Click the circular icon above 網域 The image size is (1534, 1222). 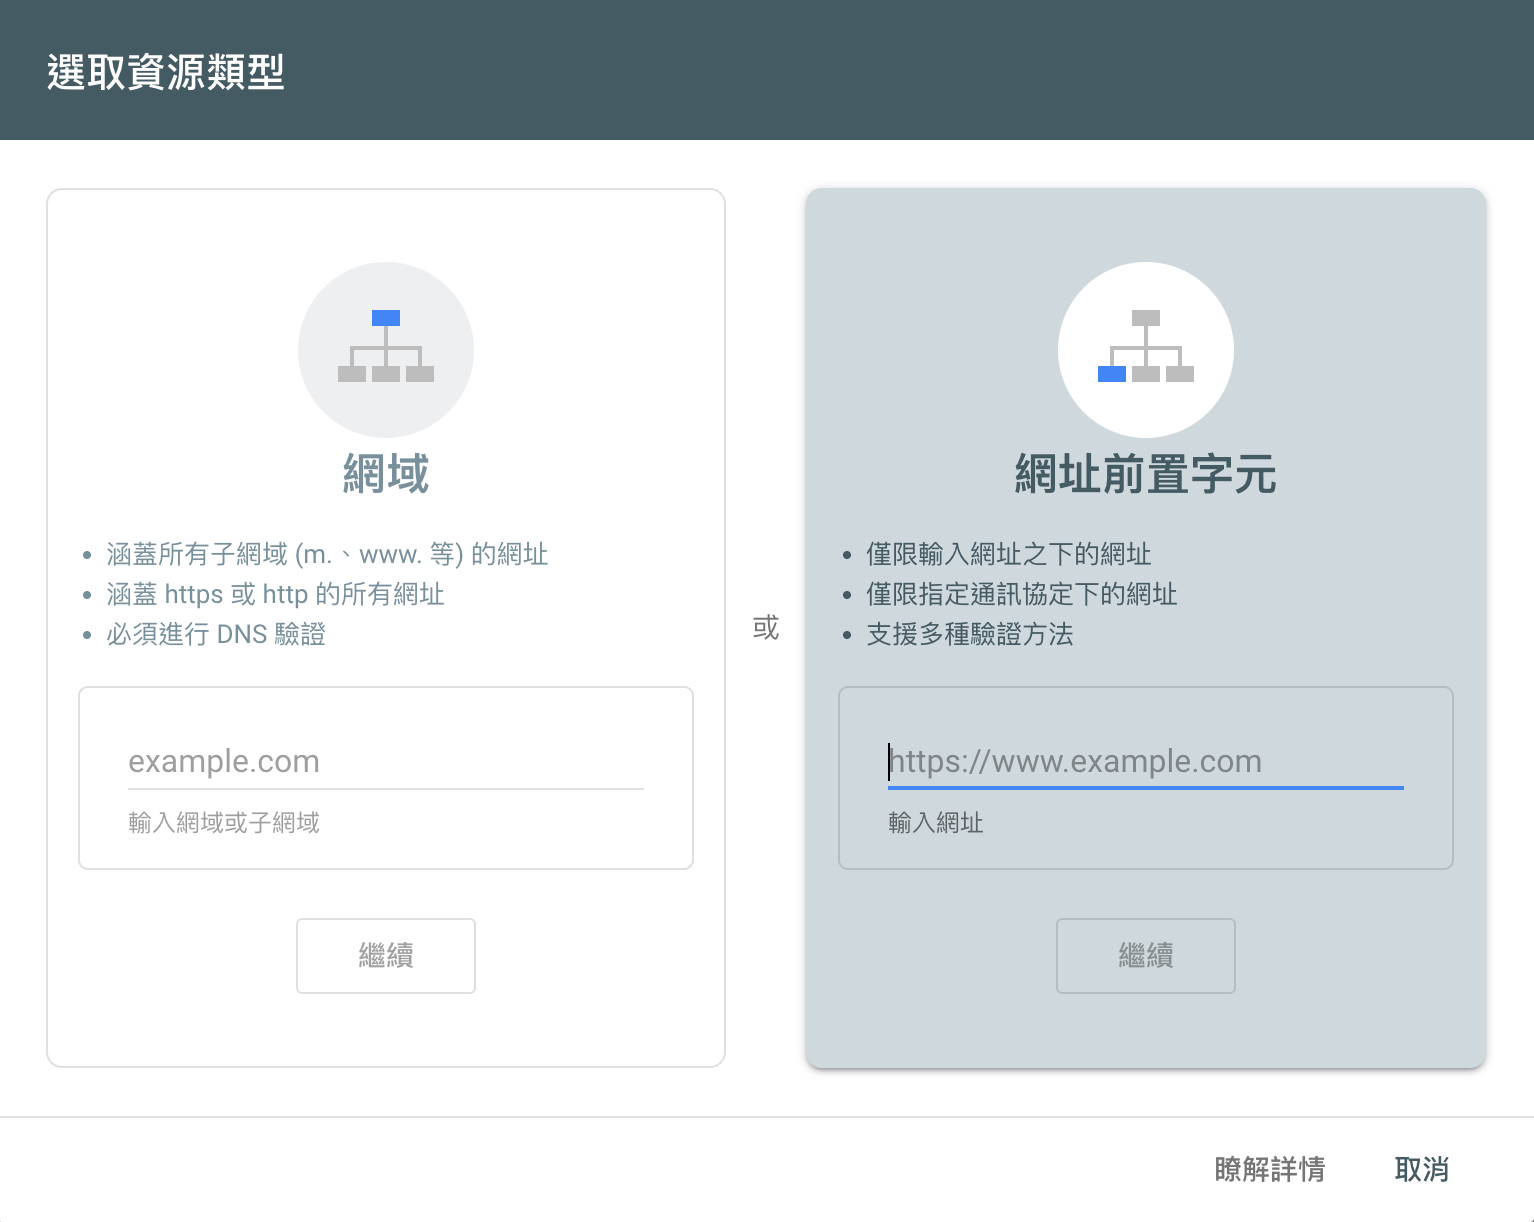coord(386,349)
